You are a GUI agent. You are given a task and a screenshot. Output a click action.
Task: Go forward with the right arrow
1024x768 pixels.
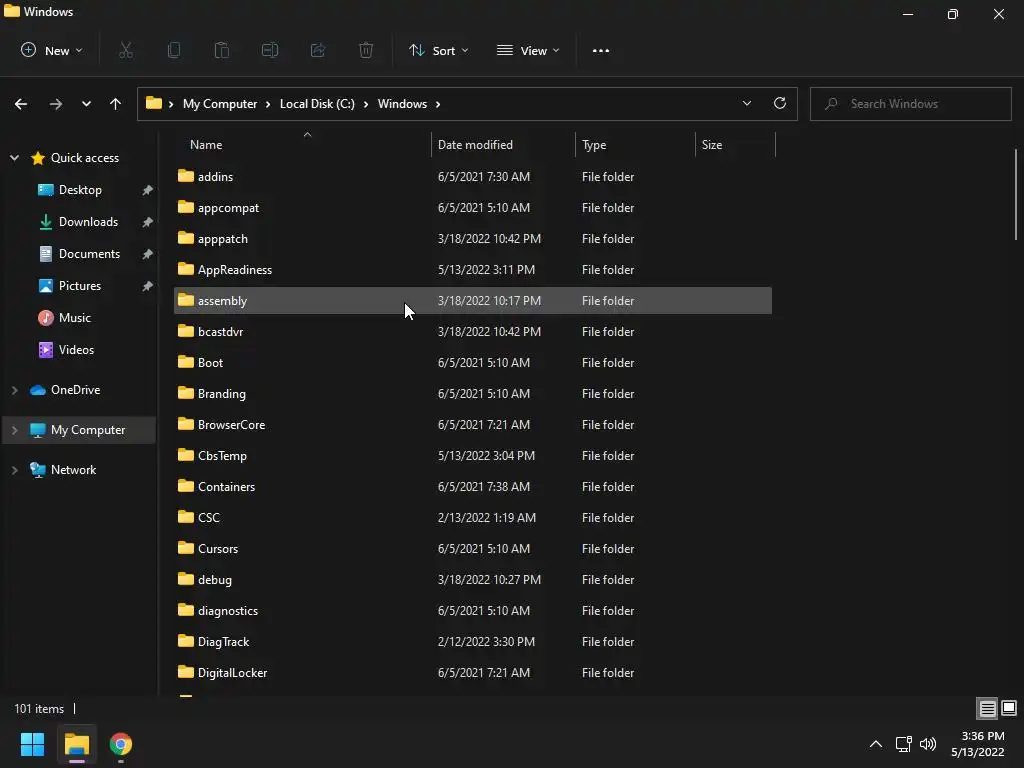(x=56, y=104)
